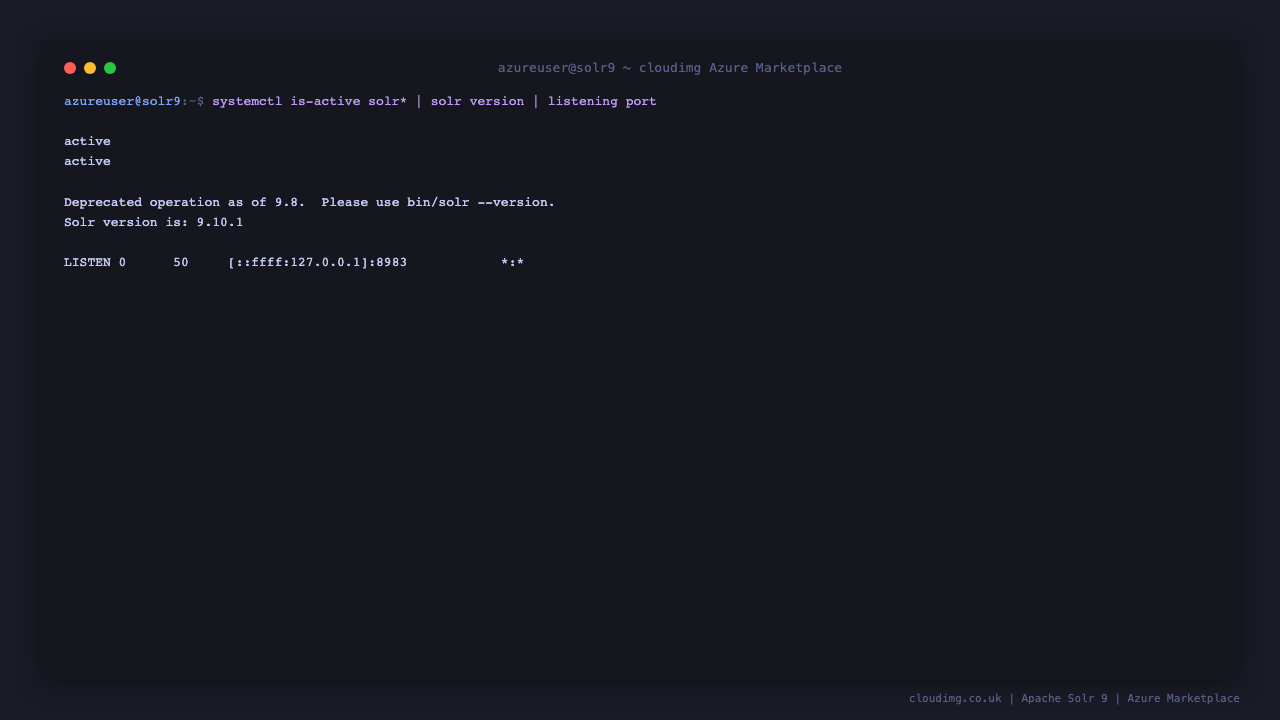Click the 'LISTEN' state text

87,263
